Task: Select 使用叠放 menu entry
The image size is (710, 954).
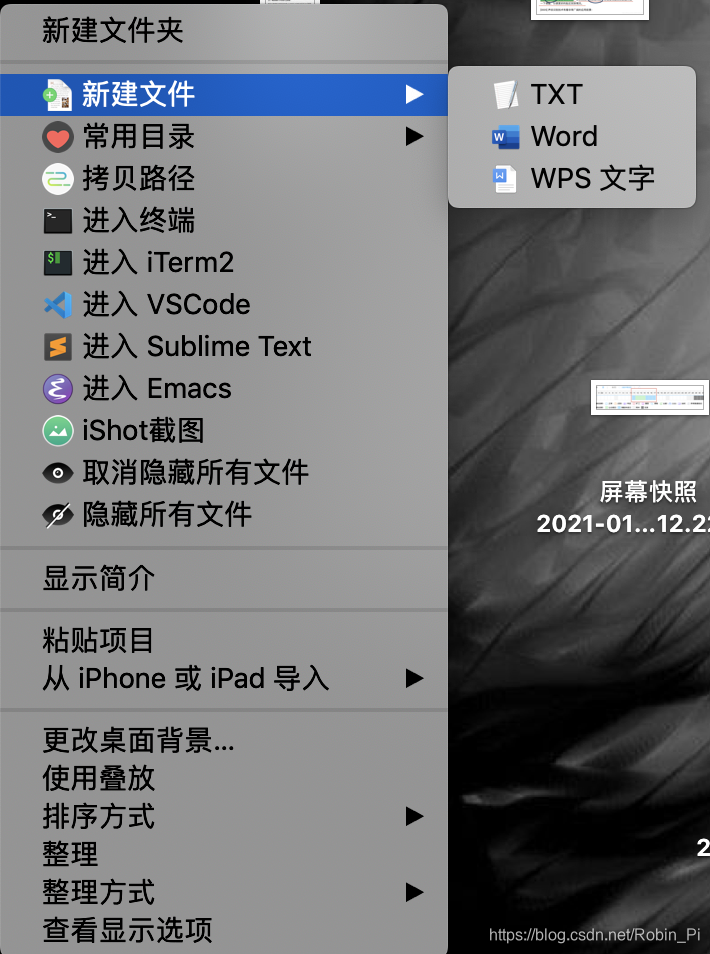Action: pyautogui.click(x=224, y=778)
